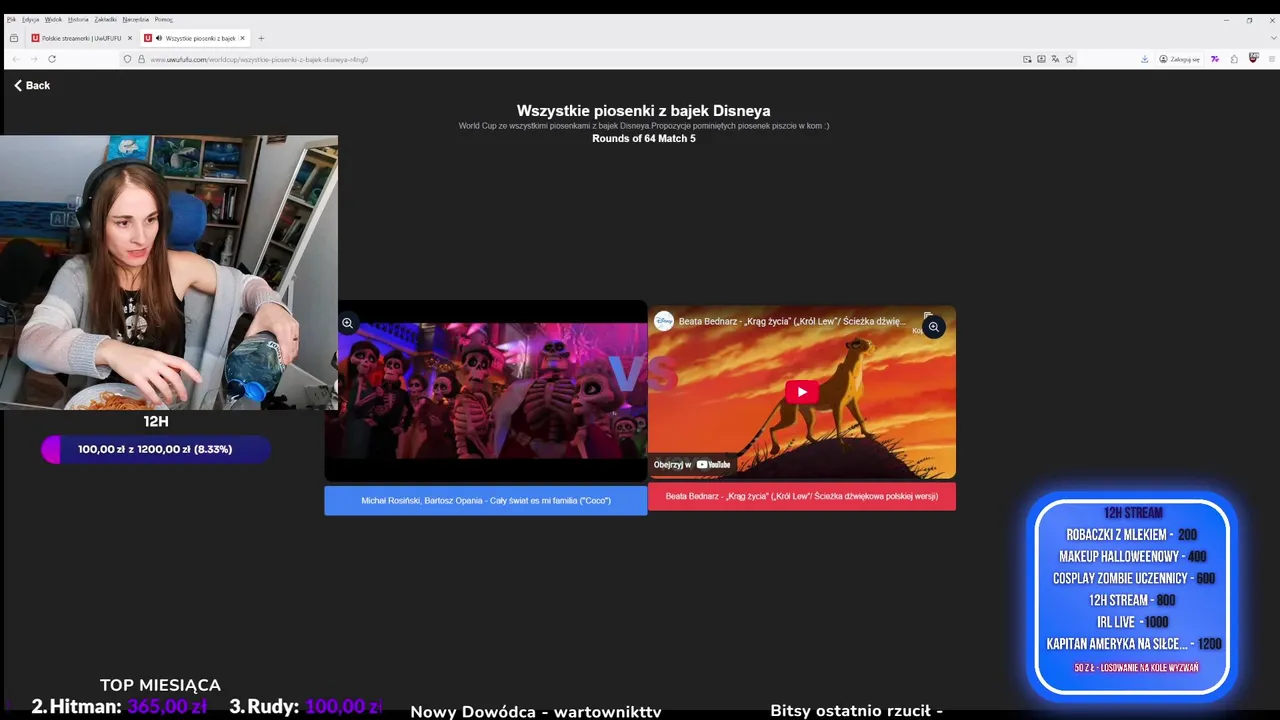Open the Edycja menu
Screen dimensions: 1280x720
(x=31, y=19)
